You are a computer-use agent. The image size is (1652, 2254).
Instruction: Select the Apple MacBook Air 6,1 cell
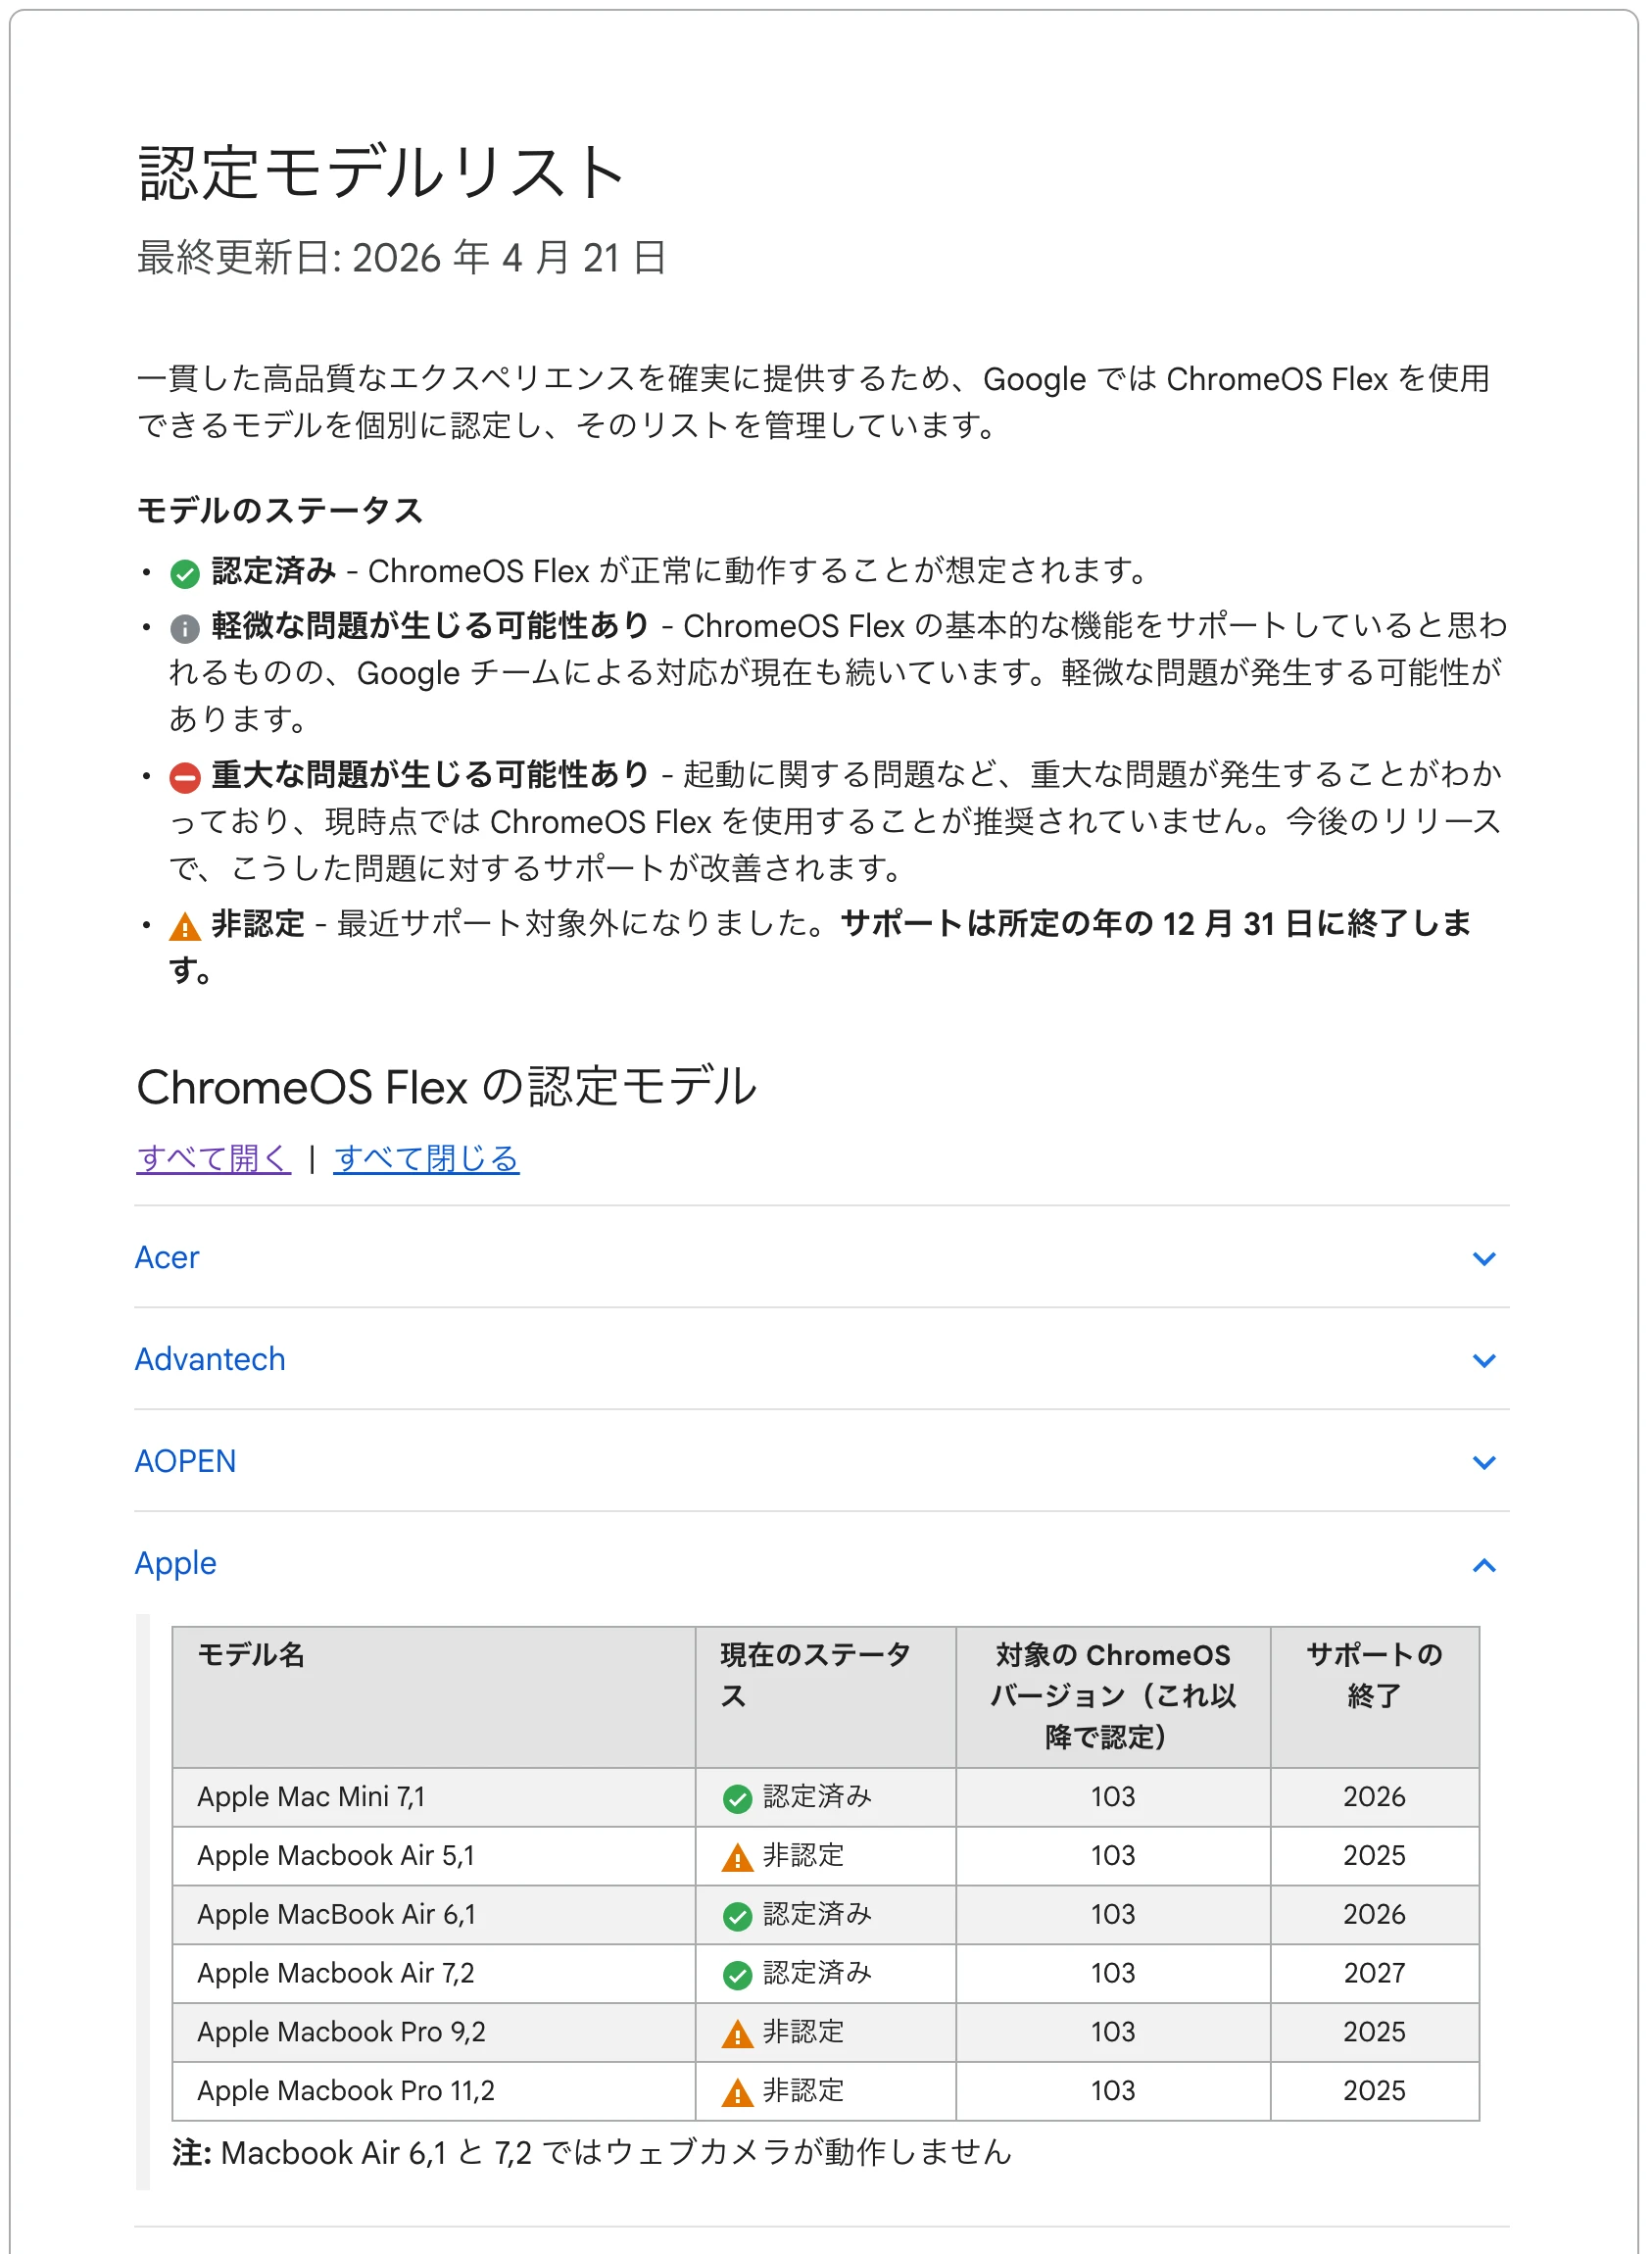[434, 1916]
